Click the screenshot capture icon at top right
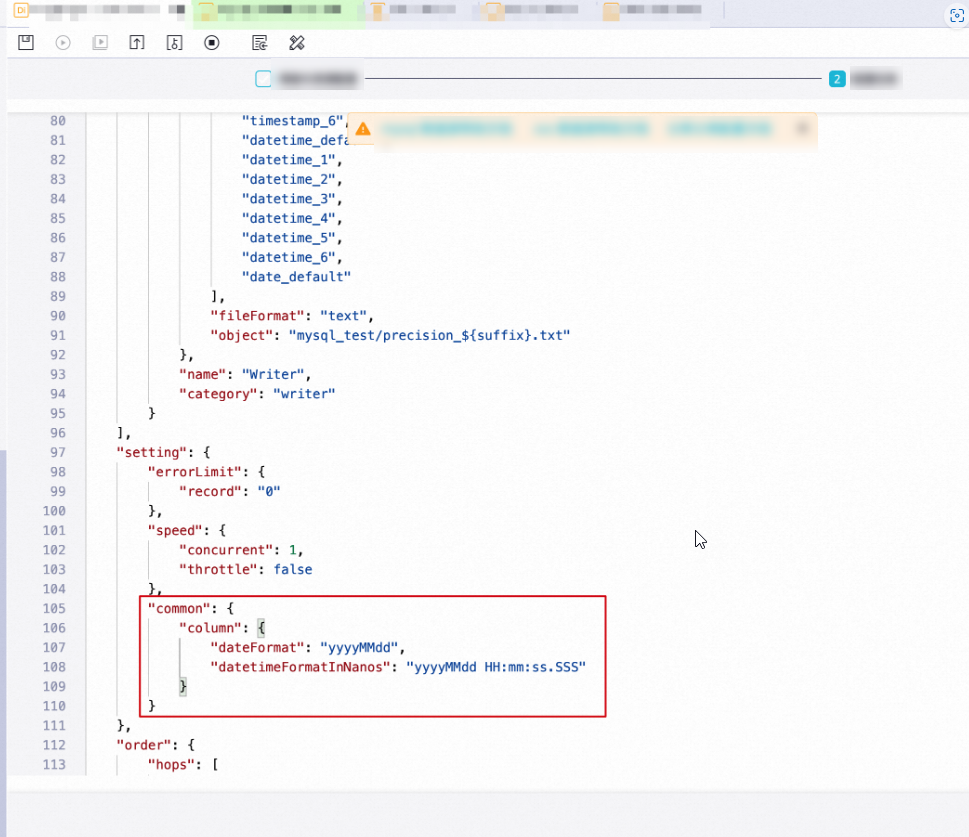 coord(957,15)
